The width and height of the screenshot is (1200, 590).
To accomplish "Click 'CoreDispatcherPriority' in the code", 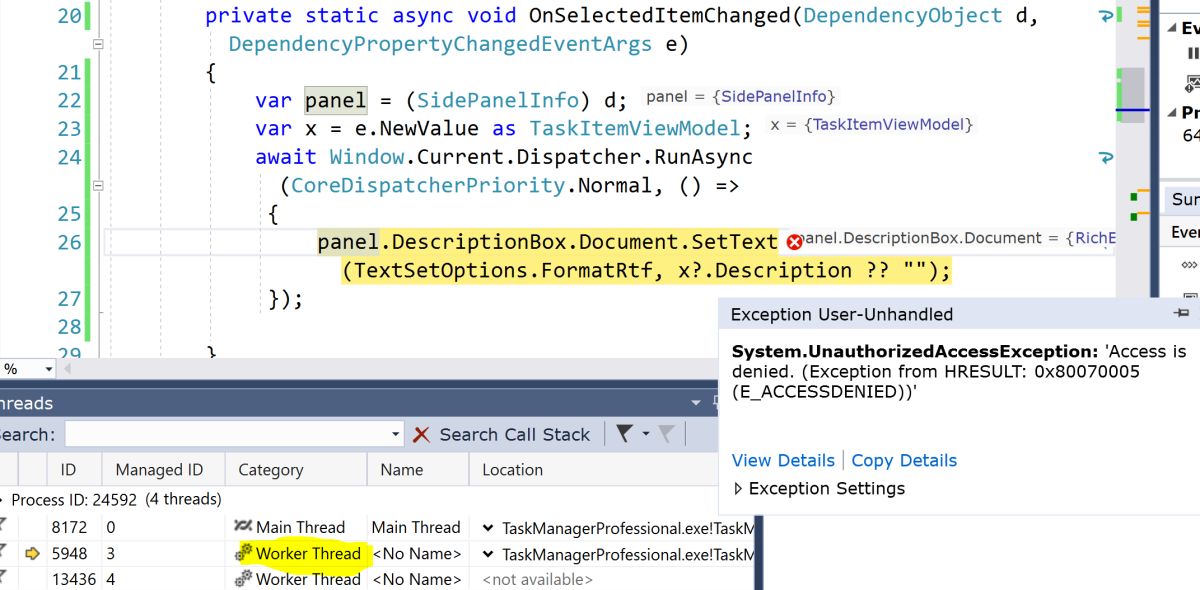I will coord(428,185).
